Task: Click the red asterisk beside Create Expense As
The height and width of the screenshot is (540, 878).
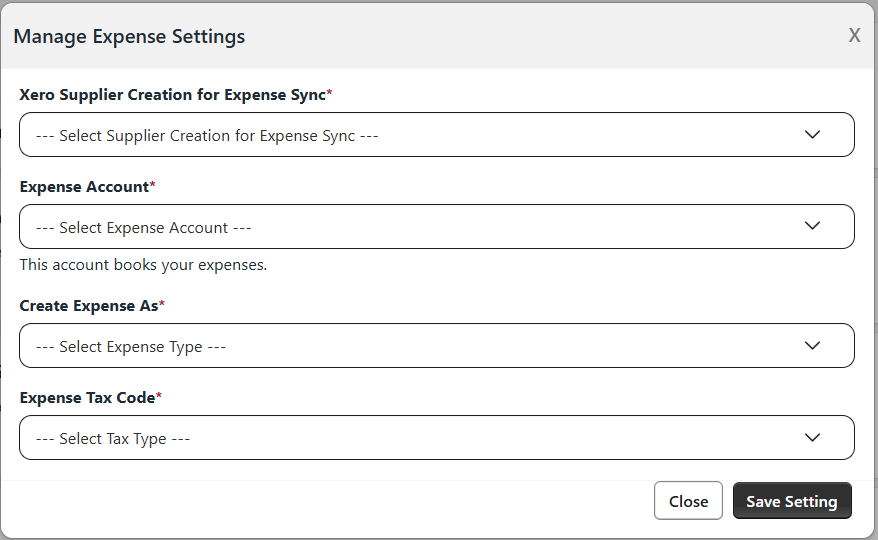Action: pos(162,304)
